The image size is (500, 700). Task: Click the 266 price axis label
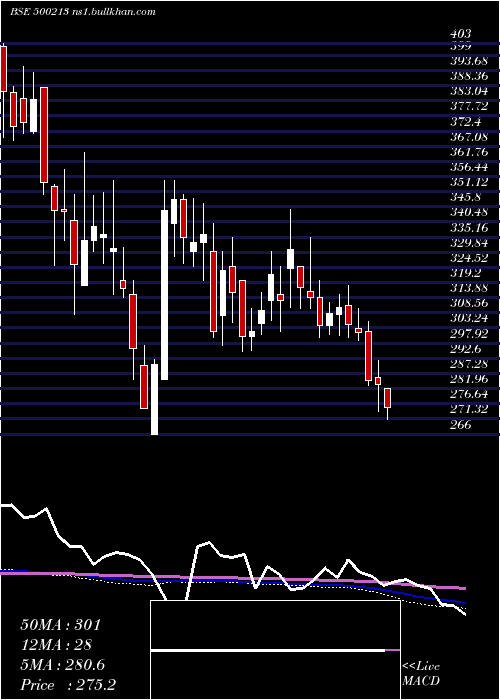tap(462, 425)
